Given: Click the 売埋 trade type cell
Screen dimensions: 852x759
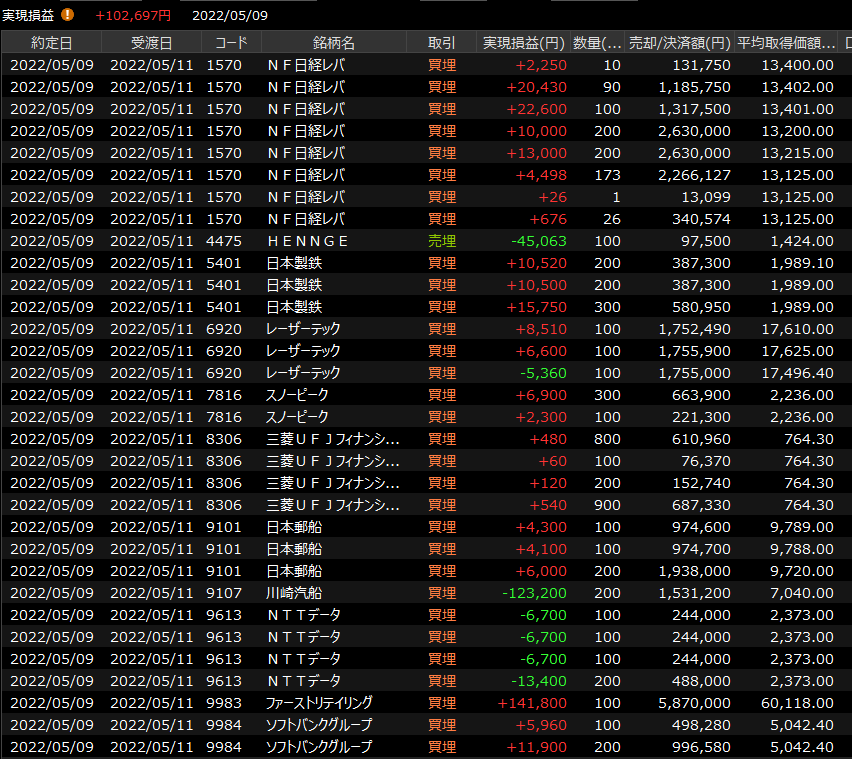Looking at the screenshot, I should (441, 241).
